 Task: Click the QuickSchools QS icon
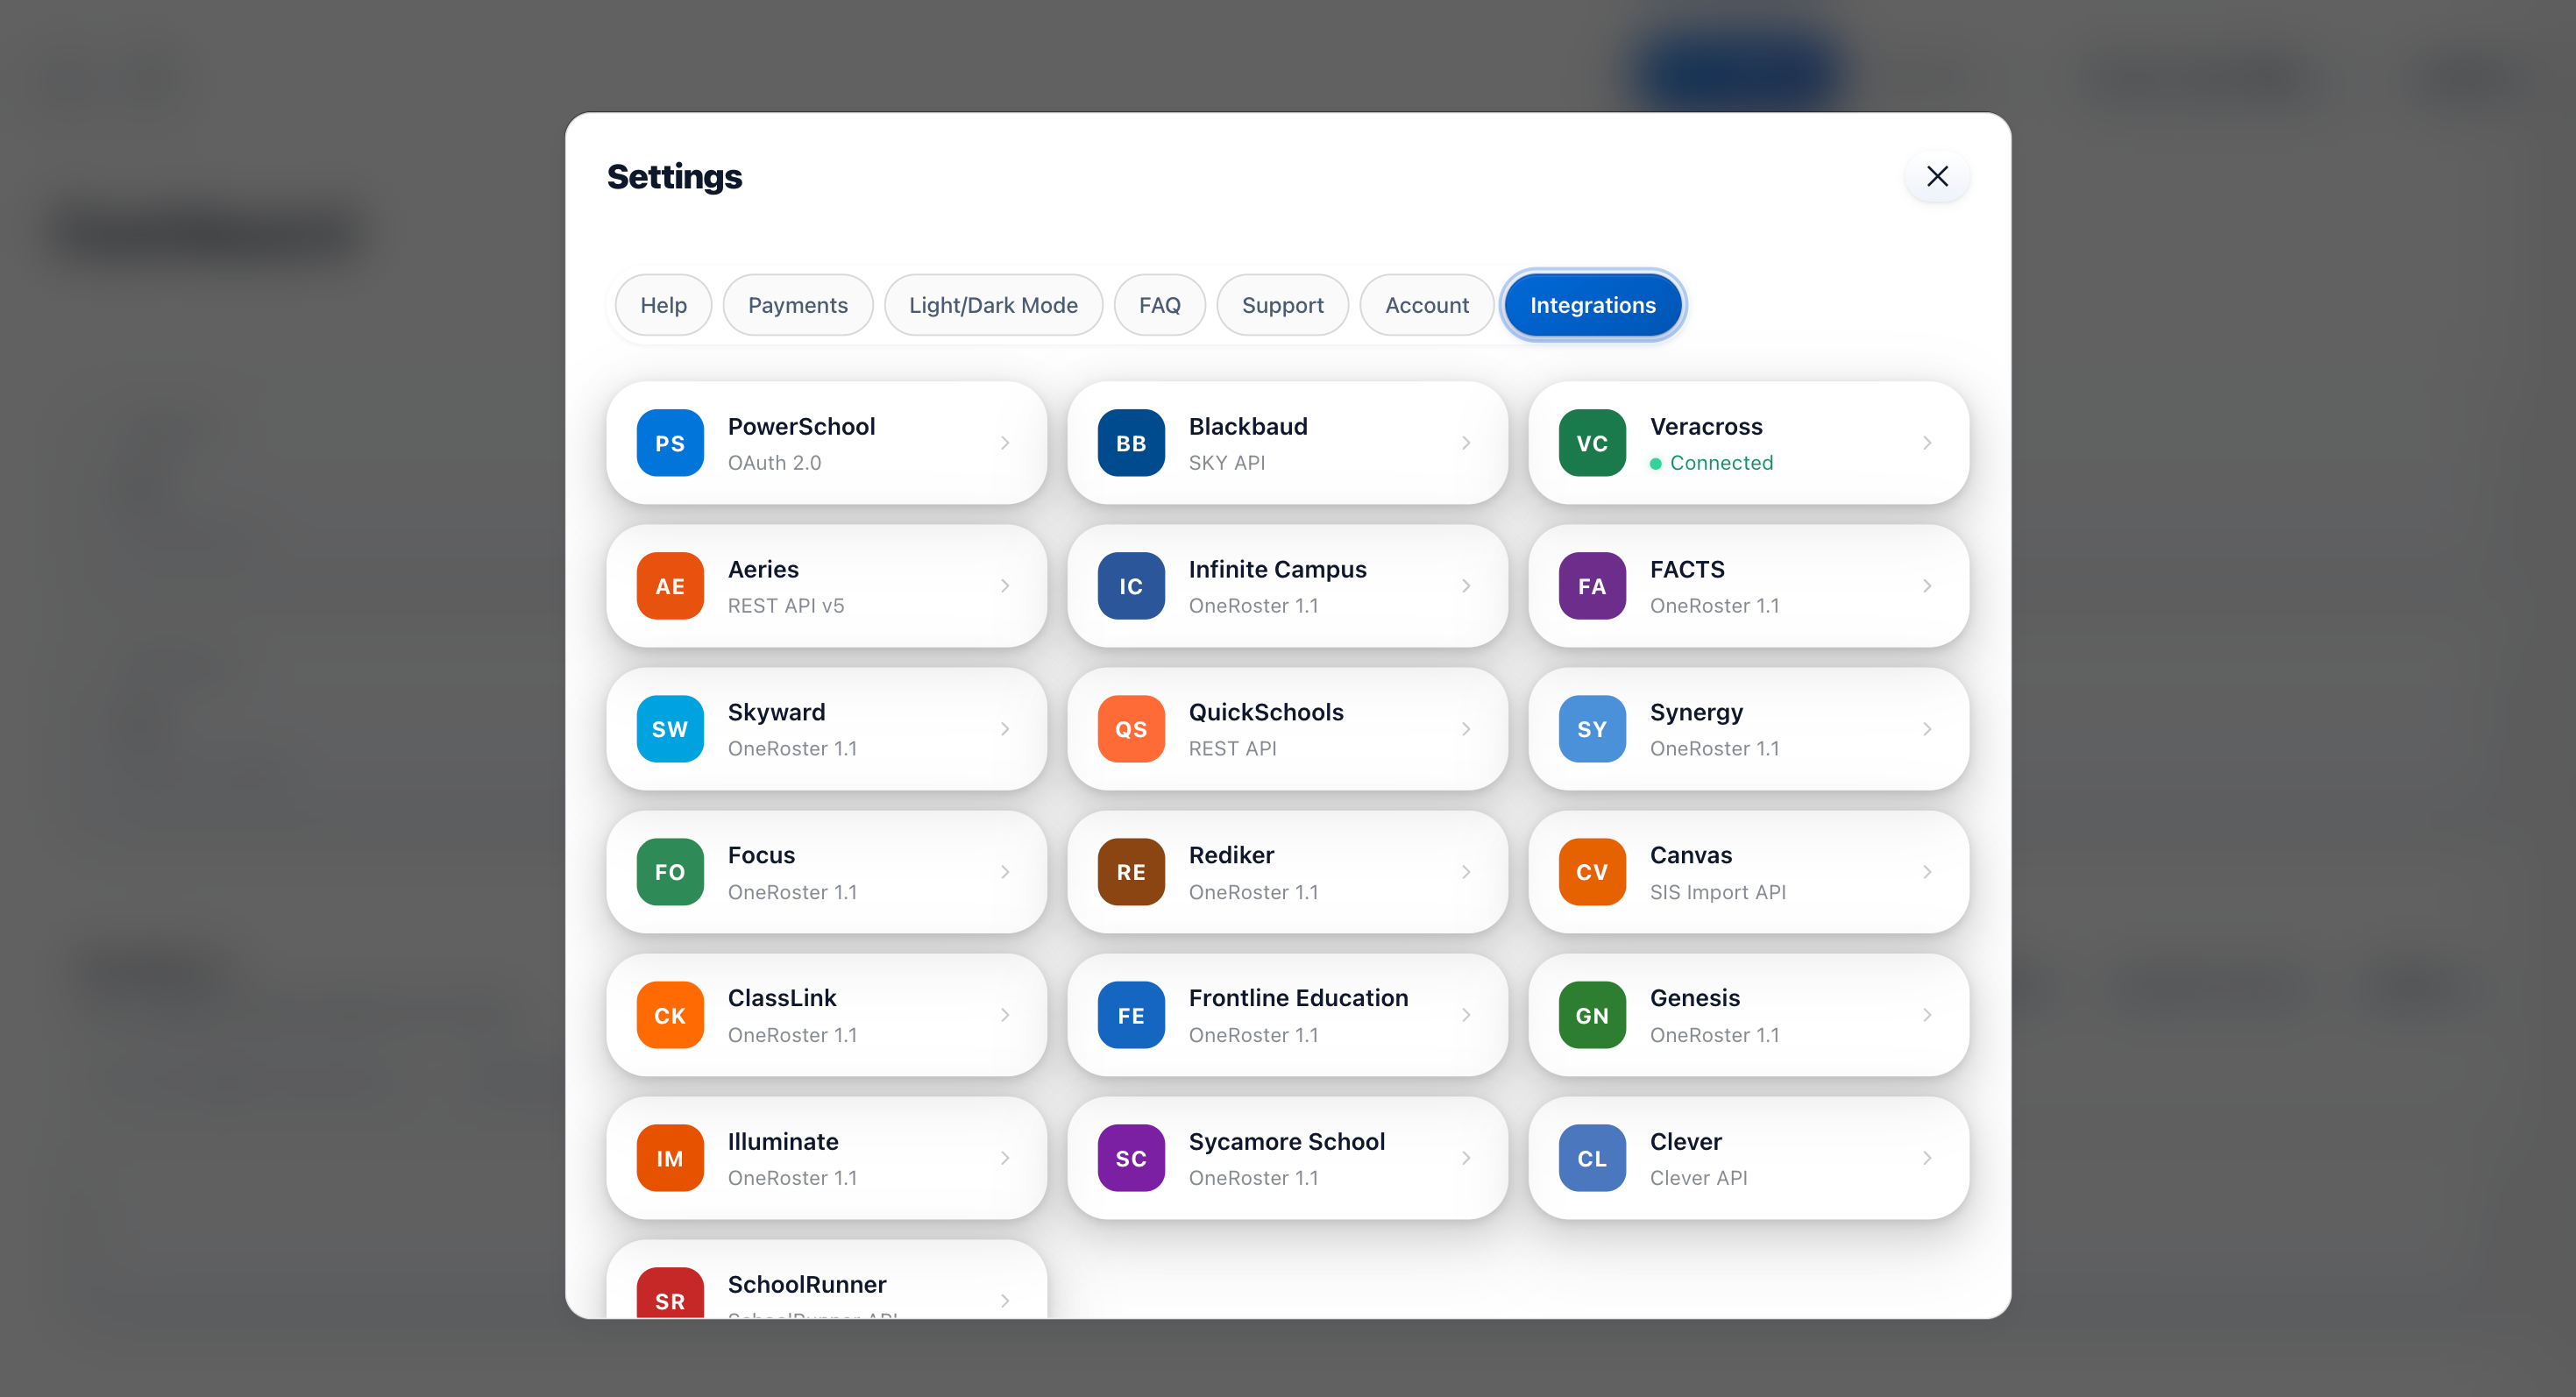pyautogui.click(x=1131, y=729)
